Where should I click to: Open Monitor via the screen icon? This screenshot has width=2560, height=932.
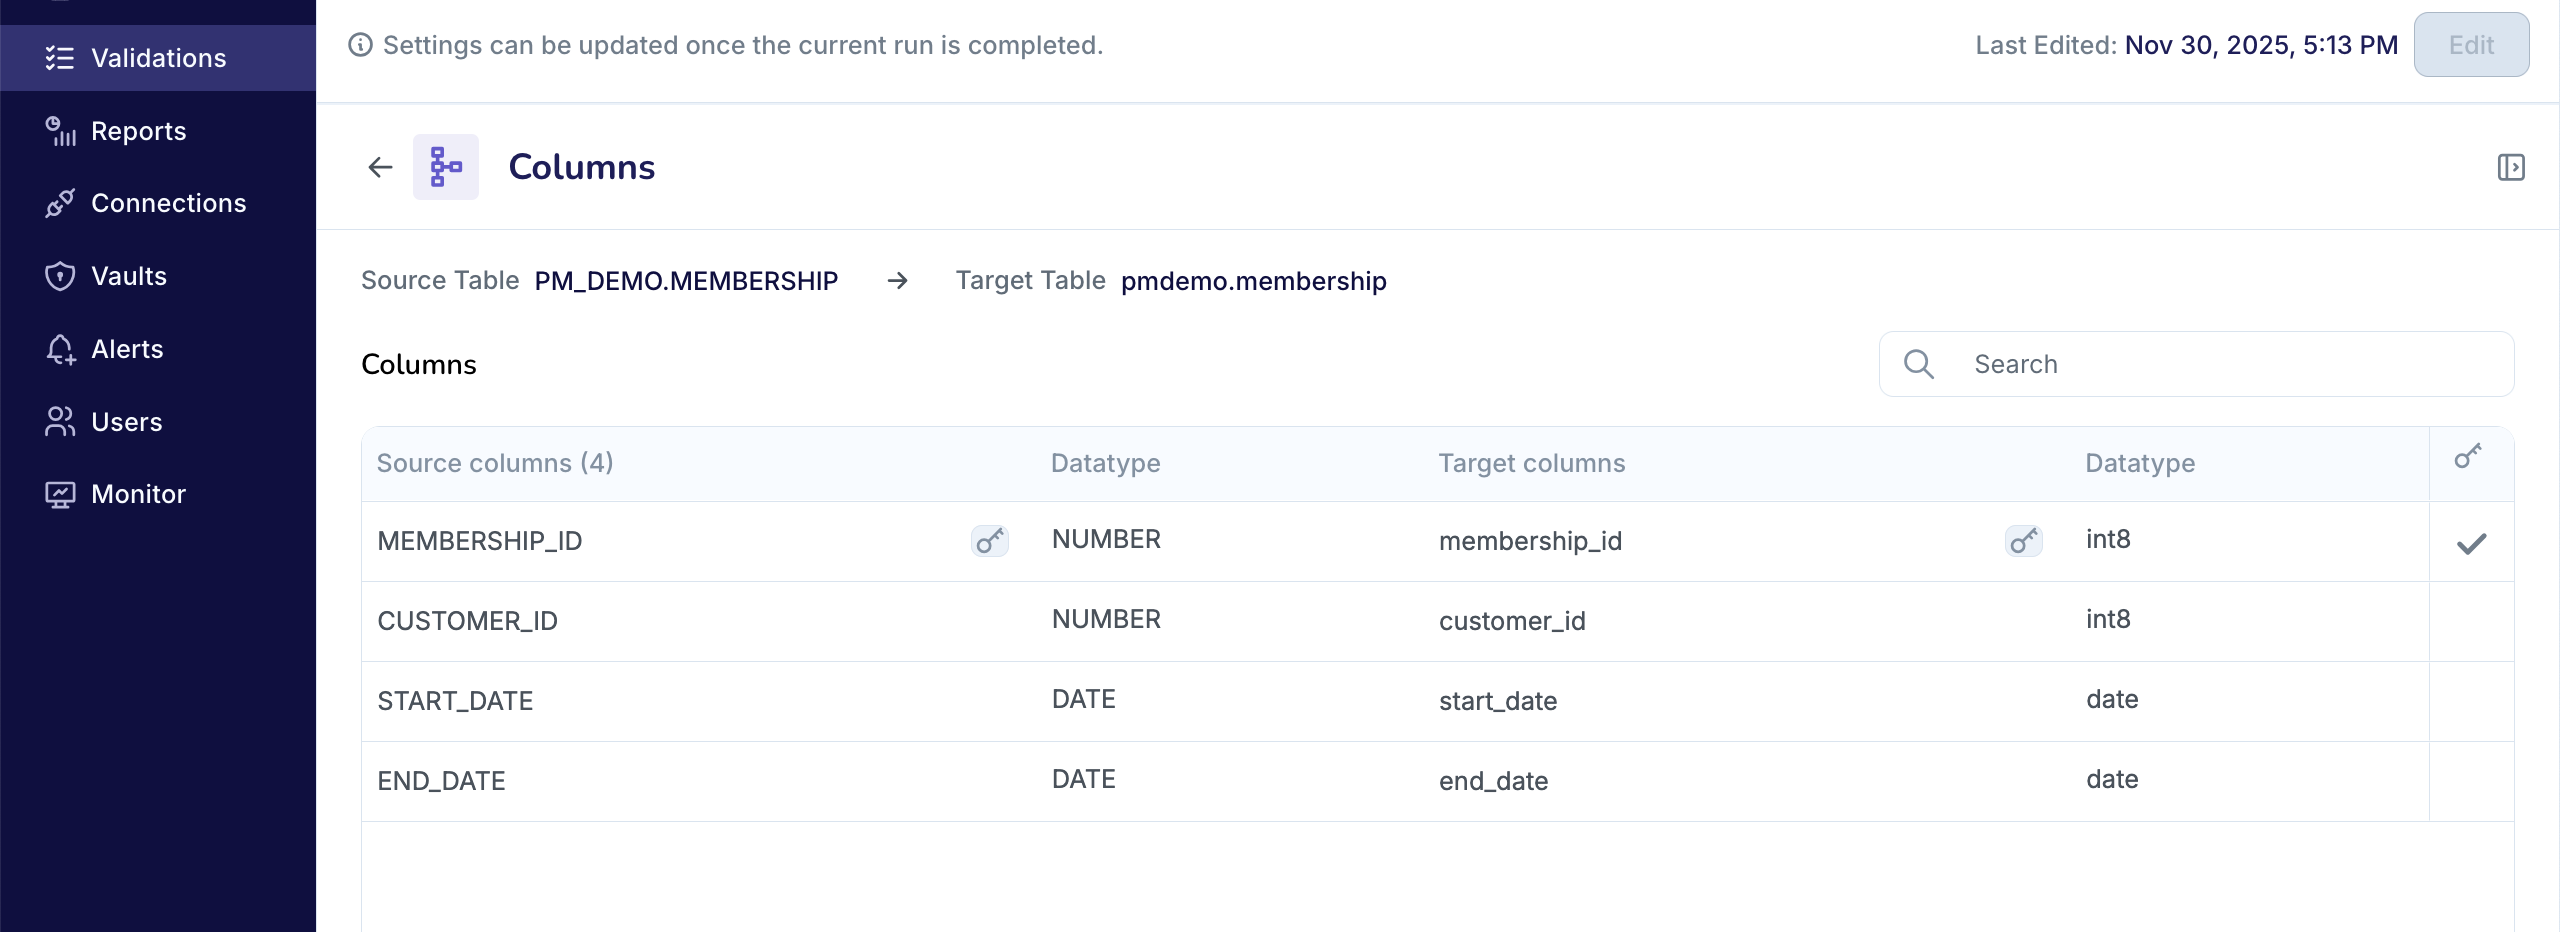60,493
